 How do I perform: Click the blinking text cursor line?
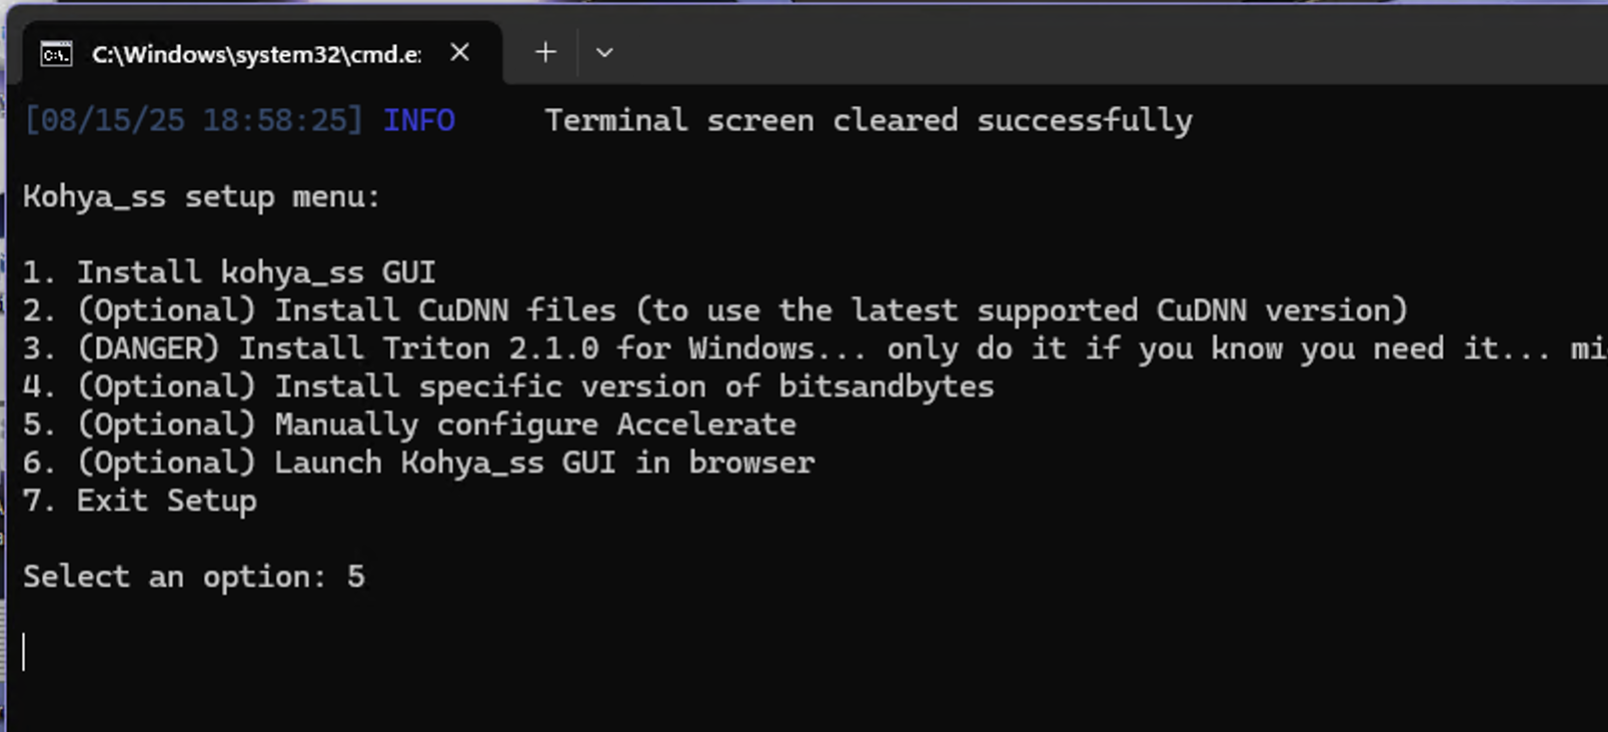(x=24, y=652)
